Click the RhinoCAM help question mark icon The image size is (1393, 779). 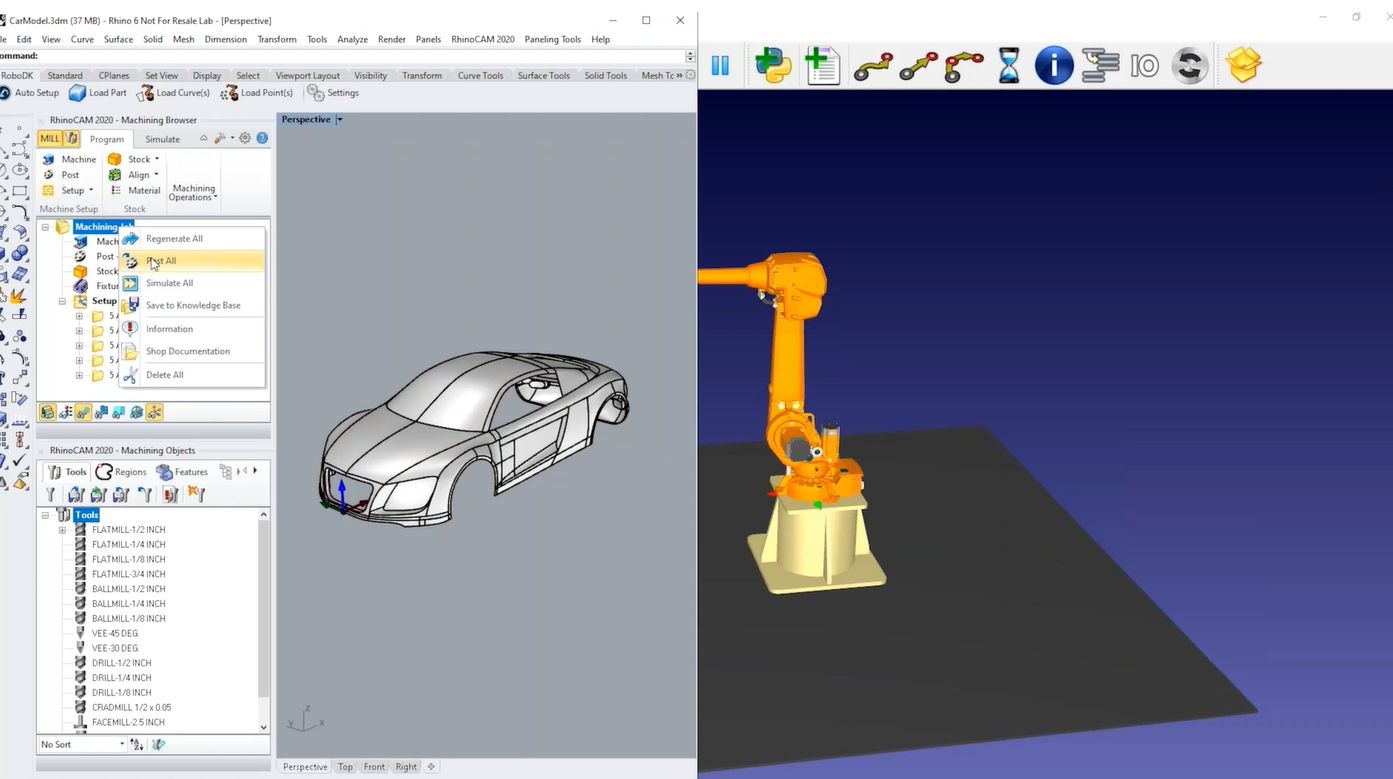(x=262, y=138)
